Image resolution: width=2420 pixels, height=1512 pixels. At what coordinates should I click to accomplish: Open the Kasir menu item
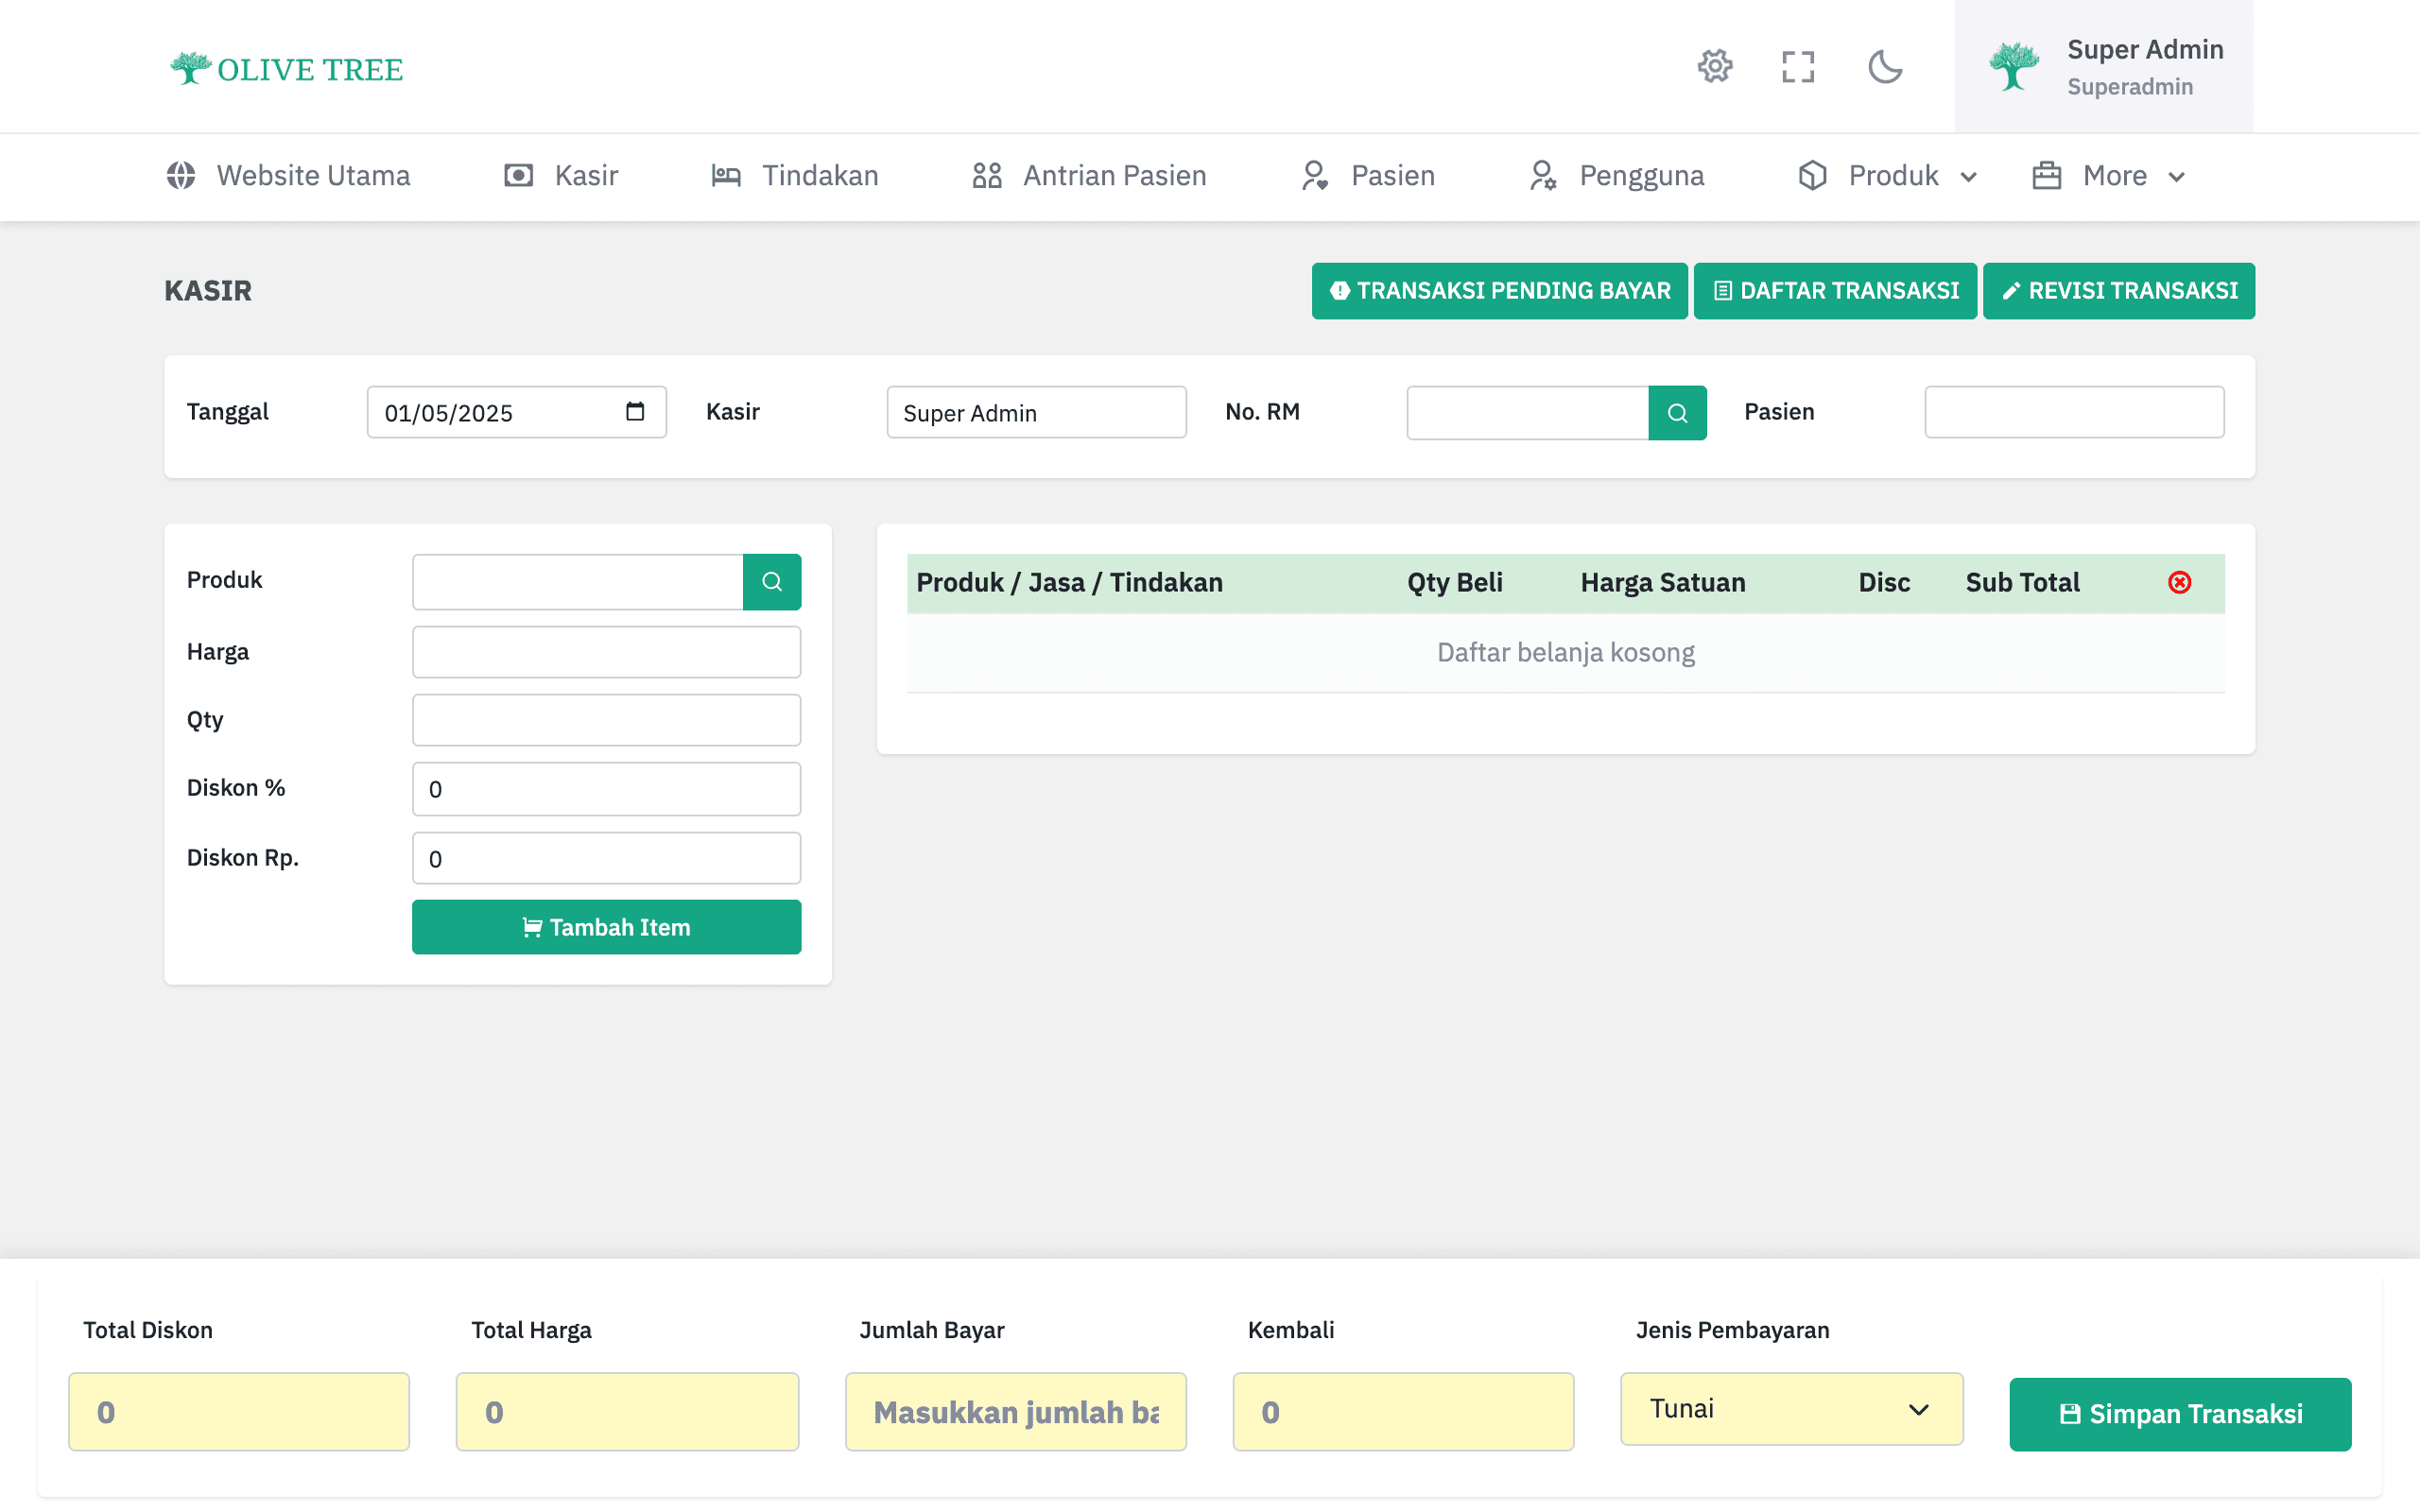[561, 176]
